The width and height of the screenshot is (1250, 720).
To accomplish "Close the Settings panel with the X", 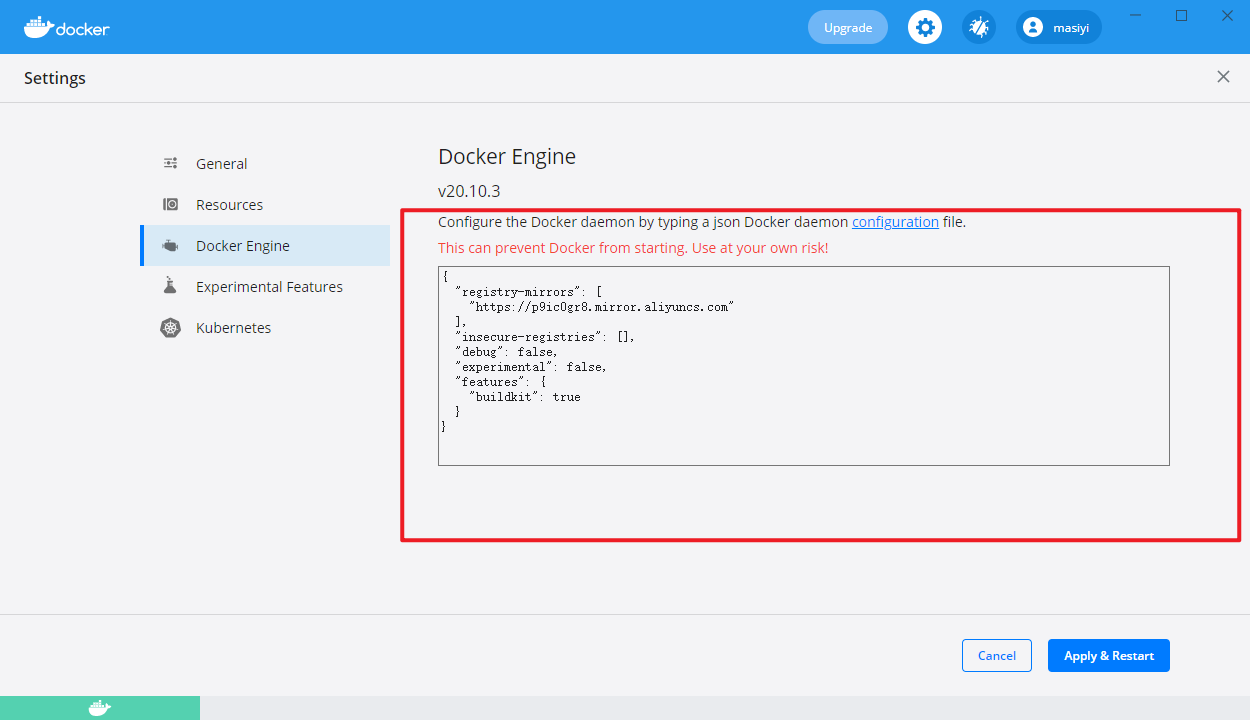I will point(1223,77).
